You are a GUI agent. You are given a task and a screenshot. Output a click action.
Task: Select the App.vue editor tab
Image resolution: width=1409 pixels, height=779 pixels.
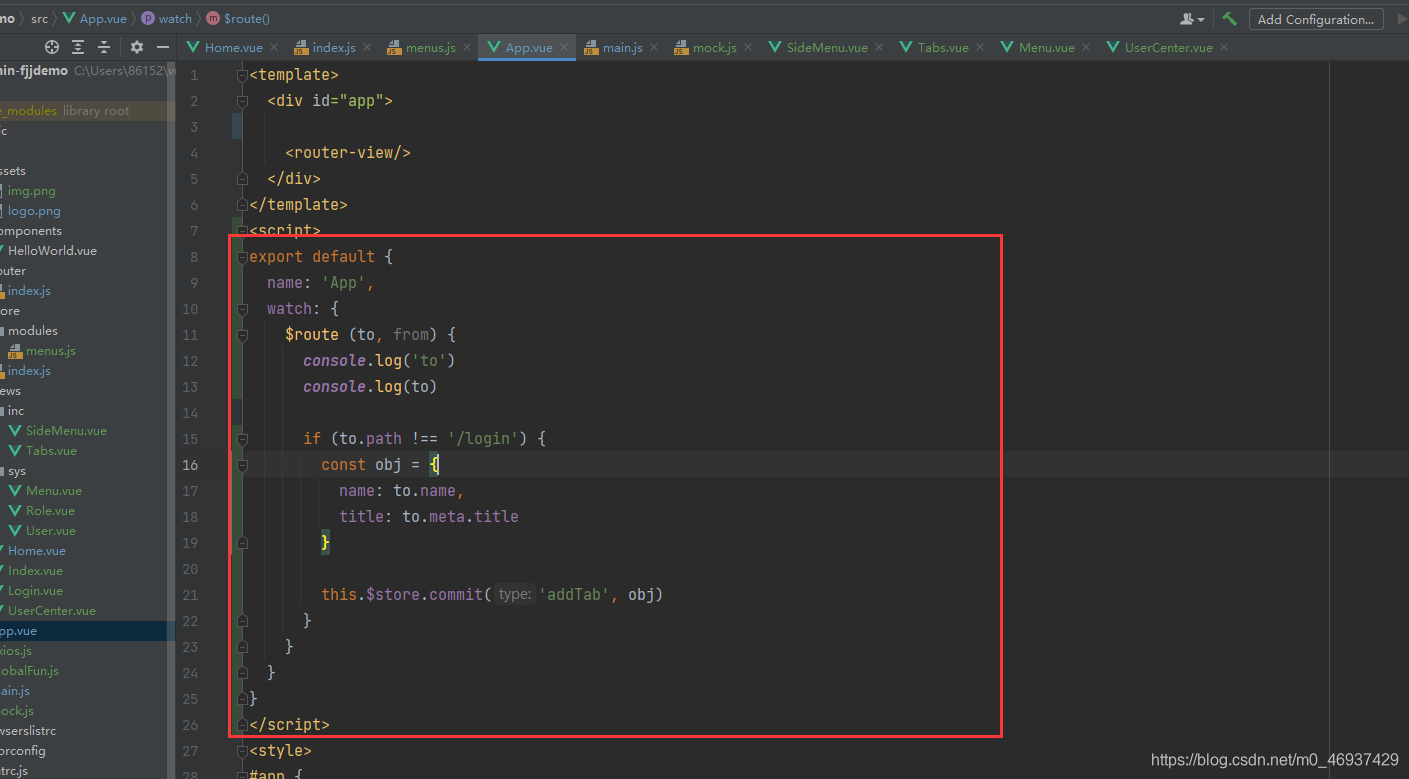coord(528,47)
